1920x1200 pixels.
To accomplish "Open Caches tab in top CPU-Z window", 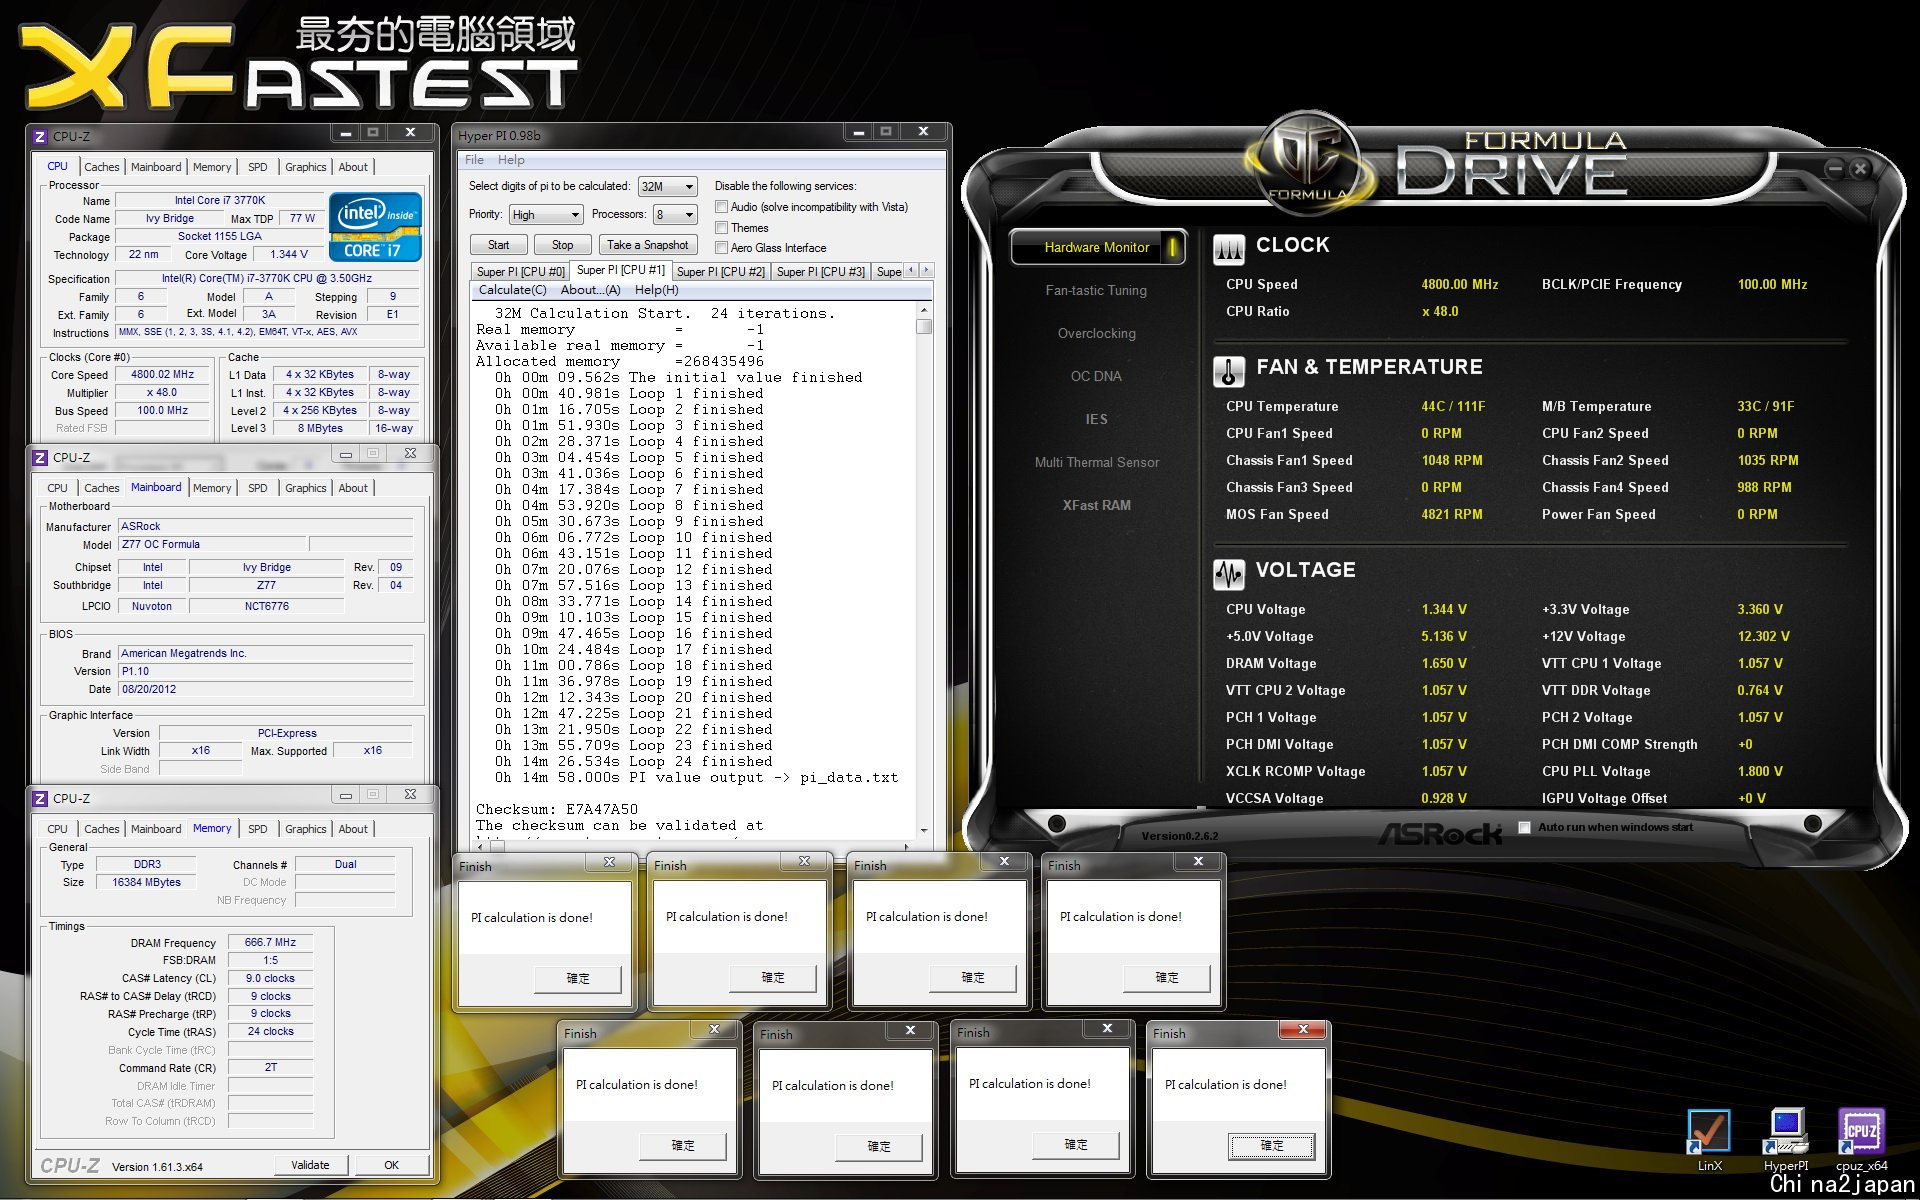I will 102,167.
